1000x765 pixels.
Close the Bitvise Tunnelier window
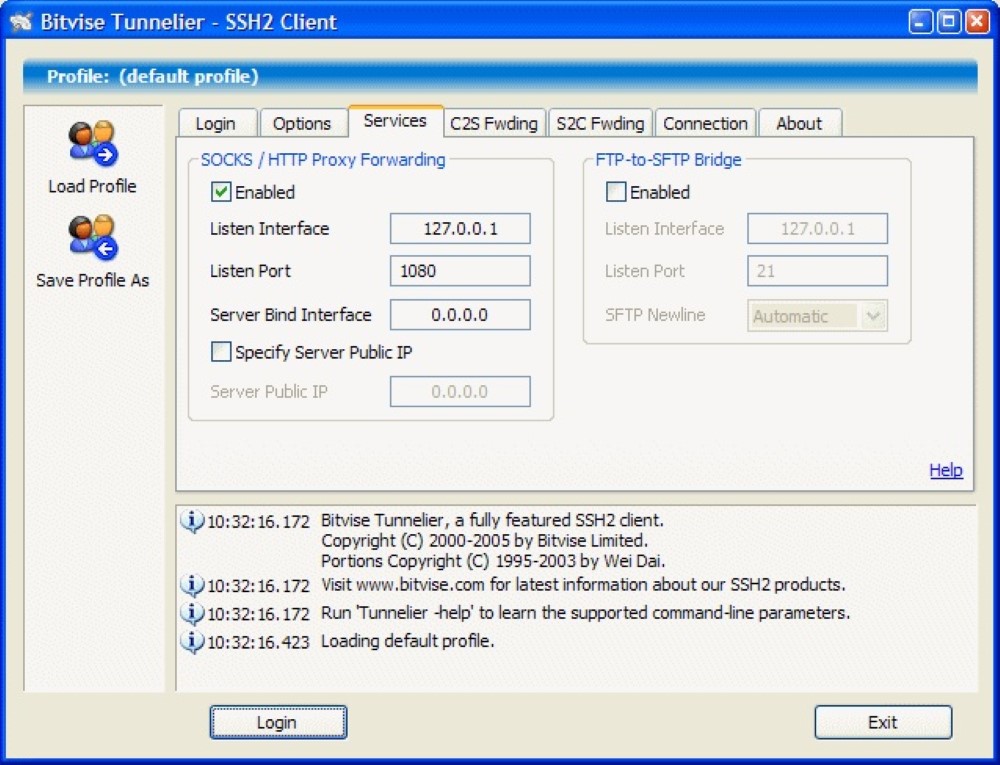pos(977,22)
